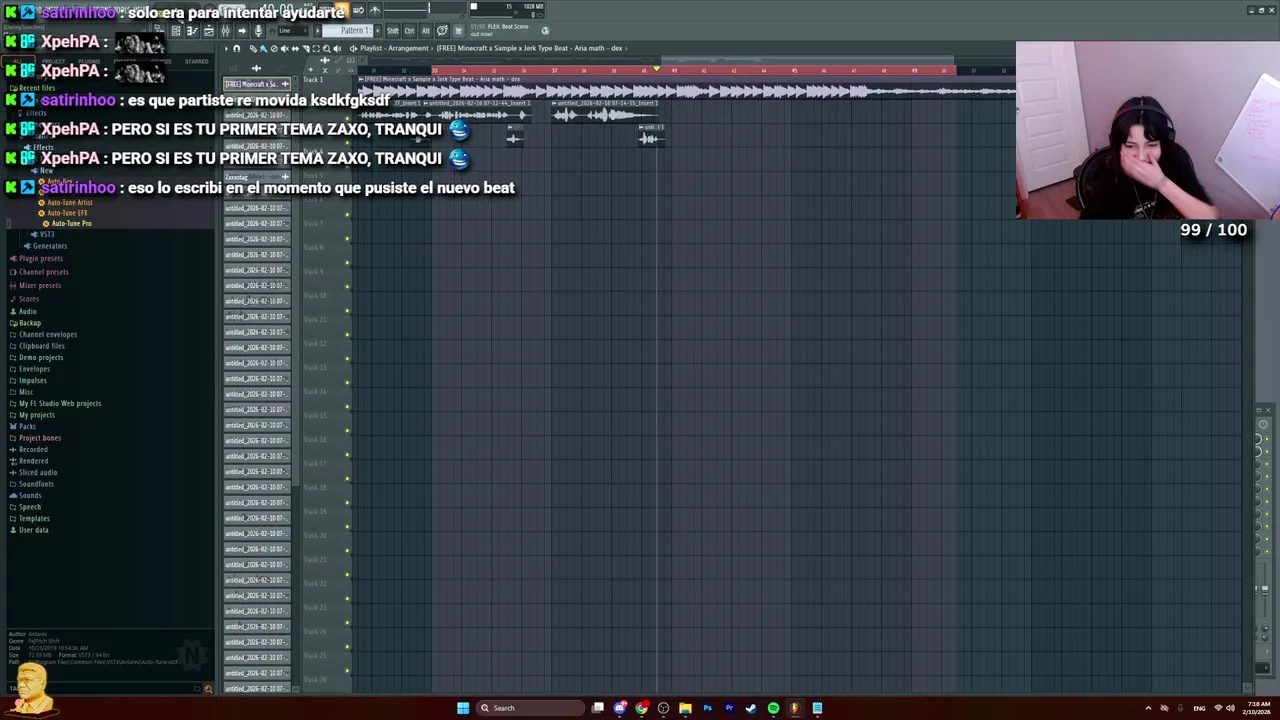Expand the Packs folder in browser

tap(27, 426)
